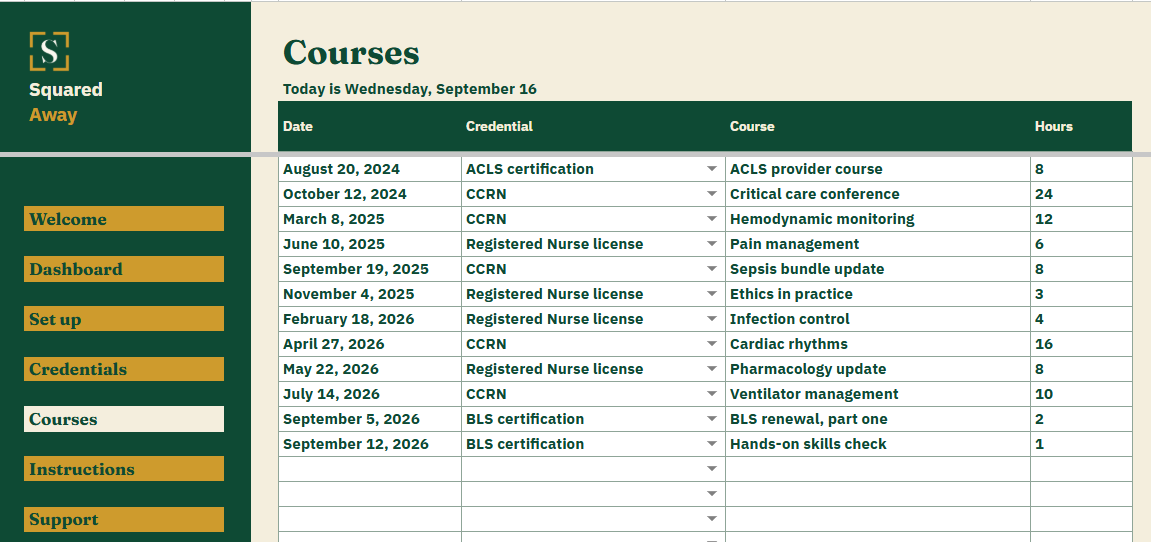
Task: Select the April 27, 2026 date cell
Action: pos(370,344)
